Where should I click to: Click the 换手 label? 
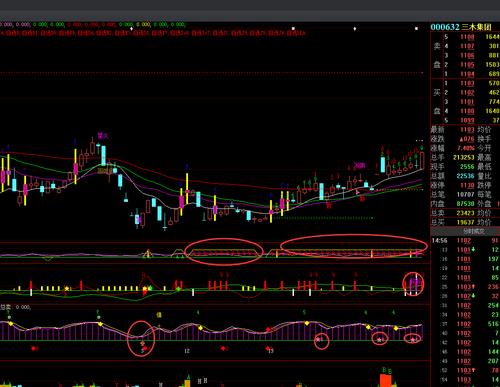(484, 139)
